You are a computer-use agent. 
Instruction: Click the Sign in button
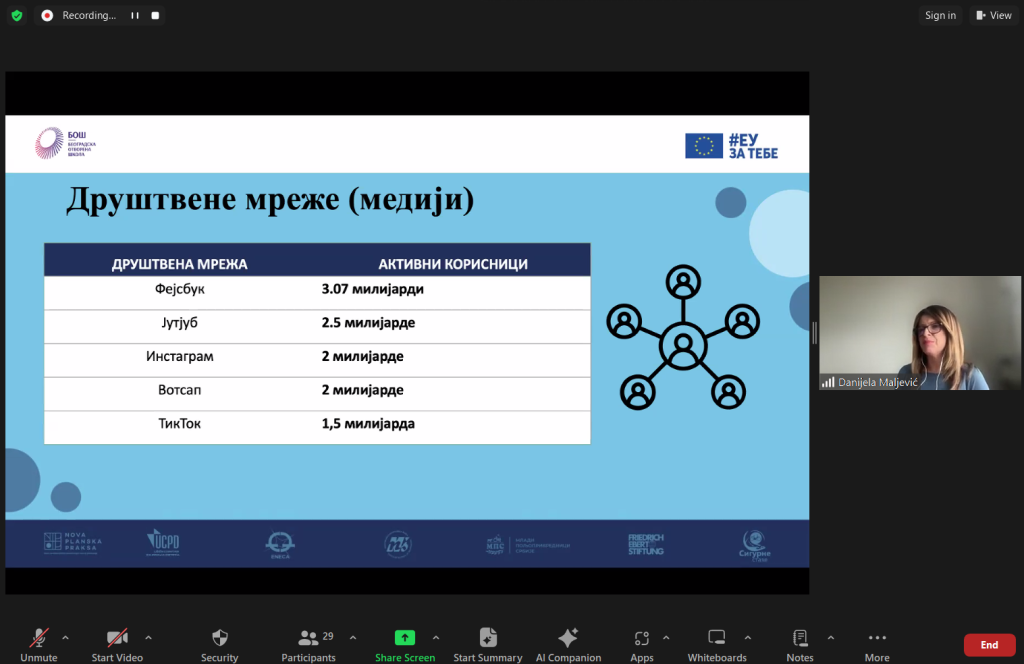[940, 15]
